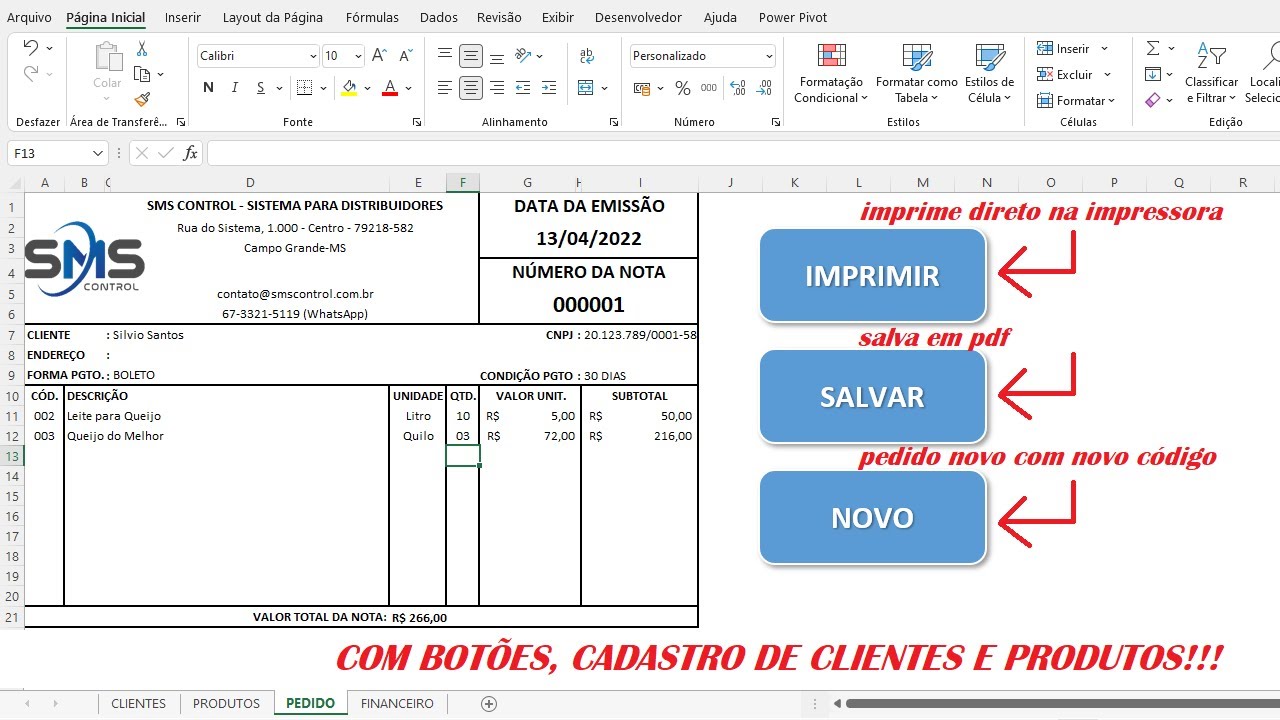Open the Formatar cells dropdown

coord(1076,100)
